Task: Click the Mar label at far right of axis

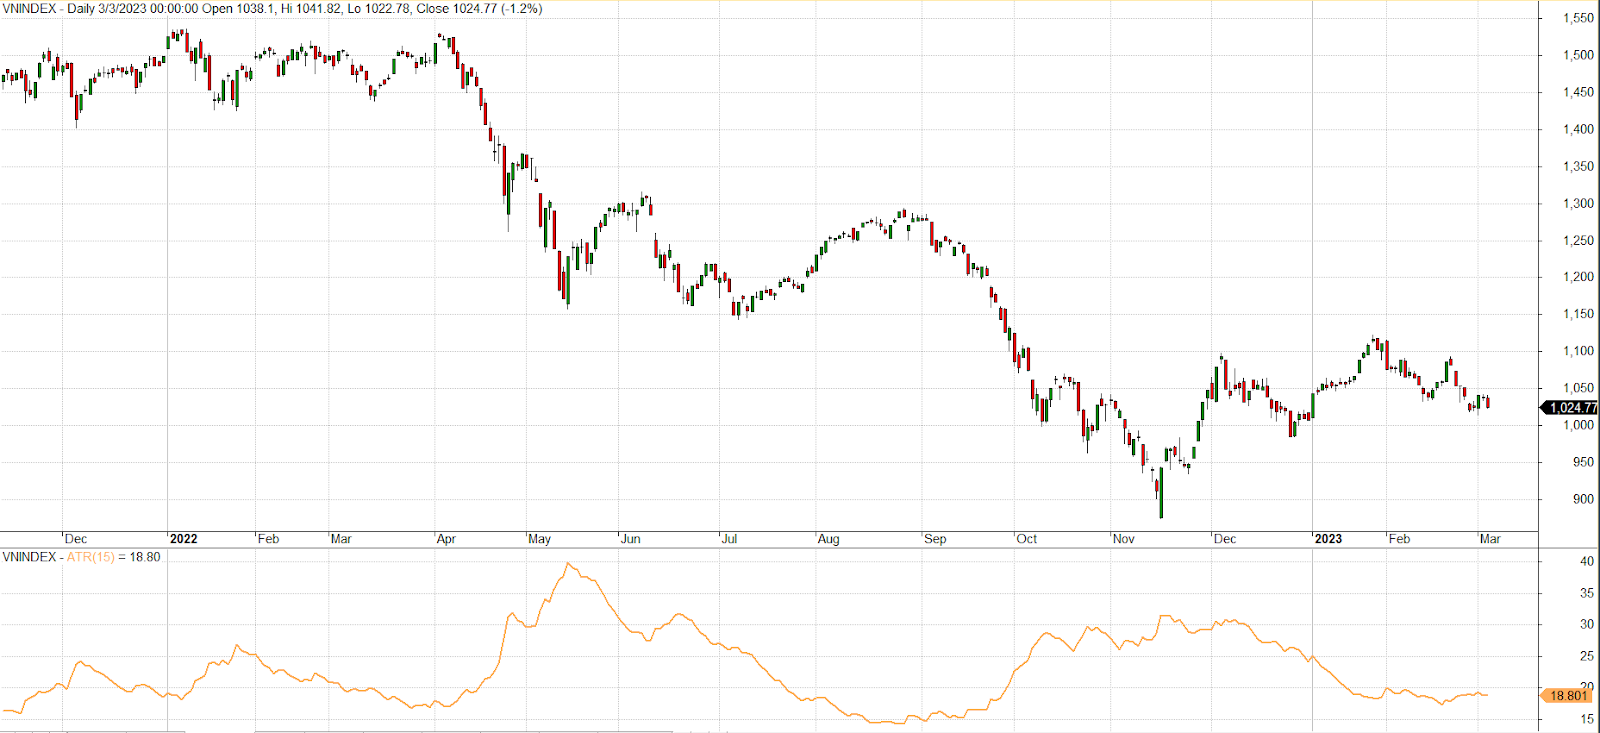Action: point(1489,539)
